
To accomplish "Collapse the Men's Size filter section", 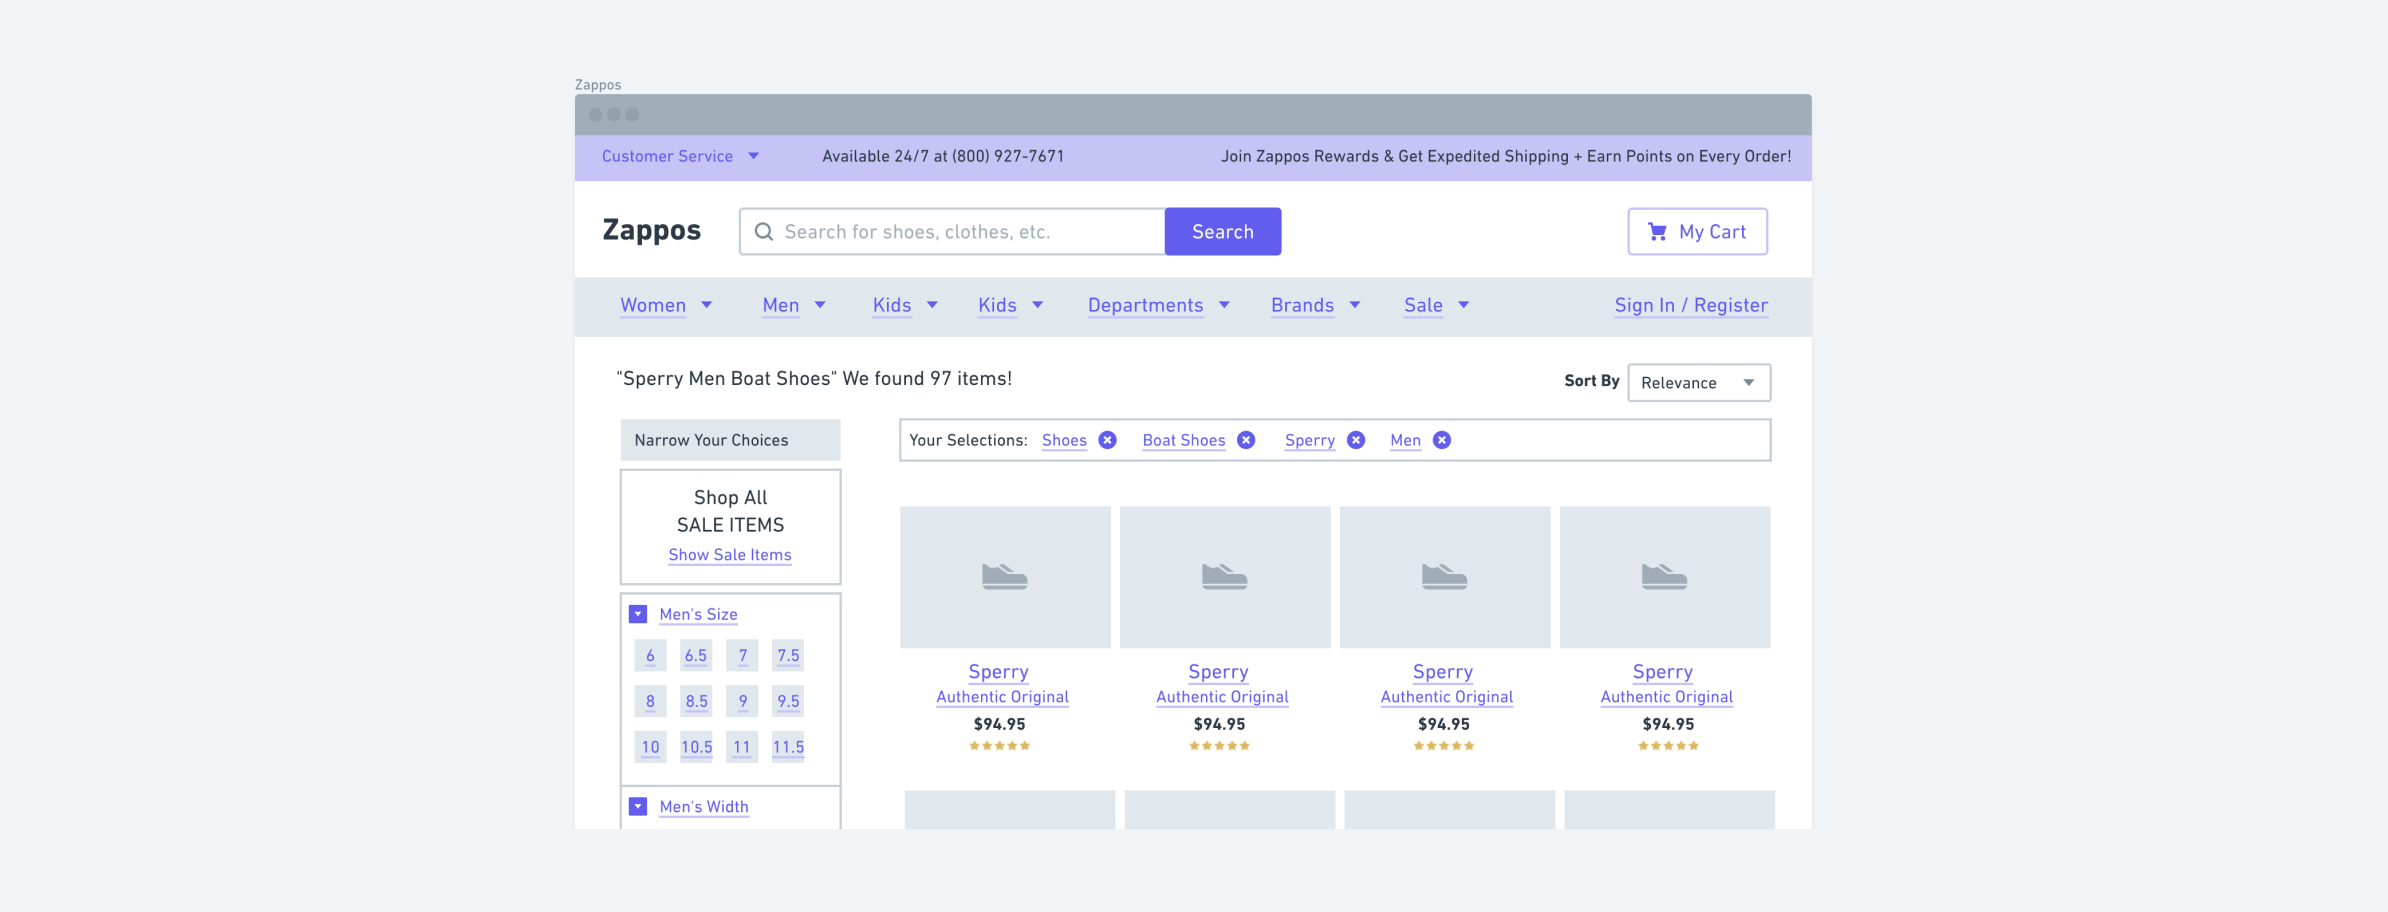I will click(x=638, y=614).
